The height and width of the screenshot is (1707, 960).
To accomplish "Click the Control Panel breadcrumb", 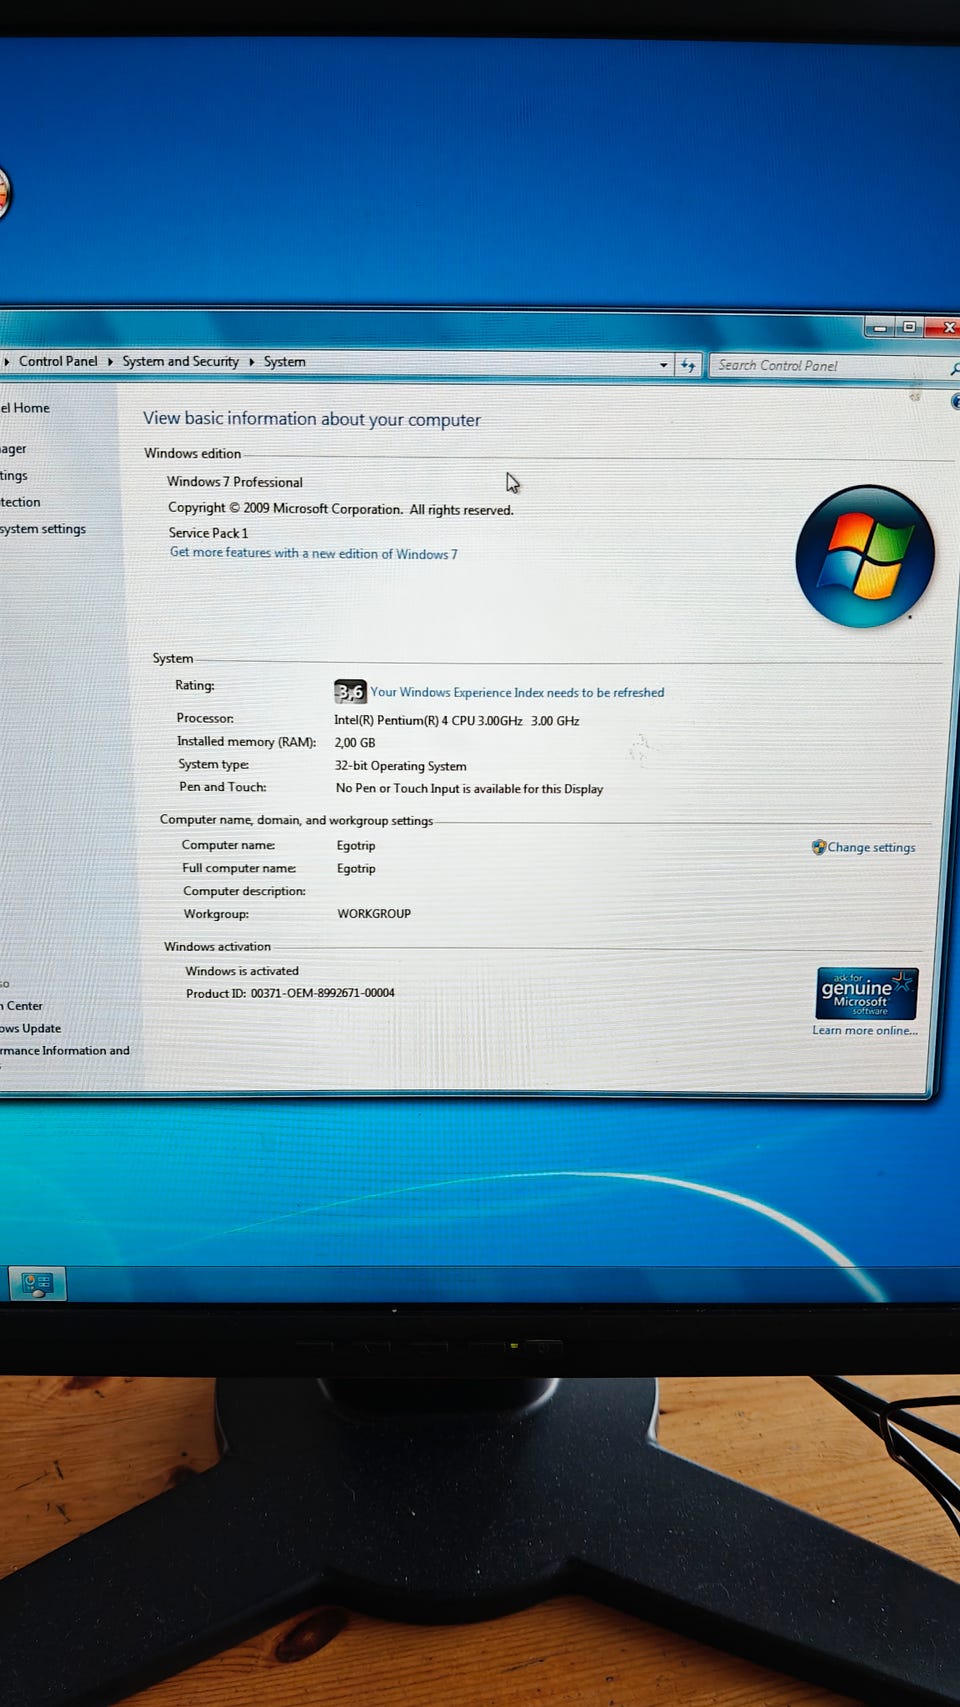I will [58, 361].
